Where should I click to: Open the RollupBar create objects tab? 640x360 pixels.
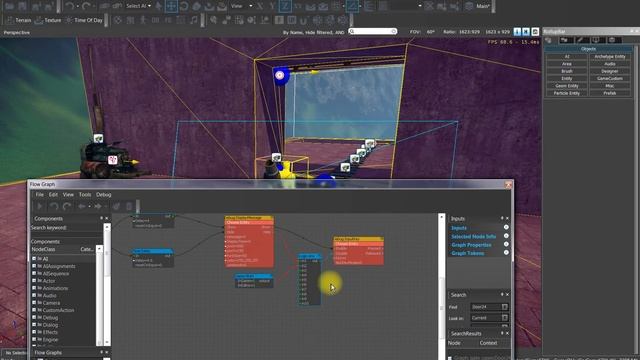pyautogui.click(x=549, y=40)
